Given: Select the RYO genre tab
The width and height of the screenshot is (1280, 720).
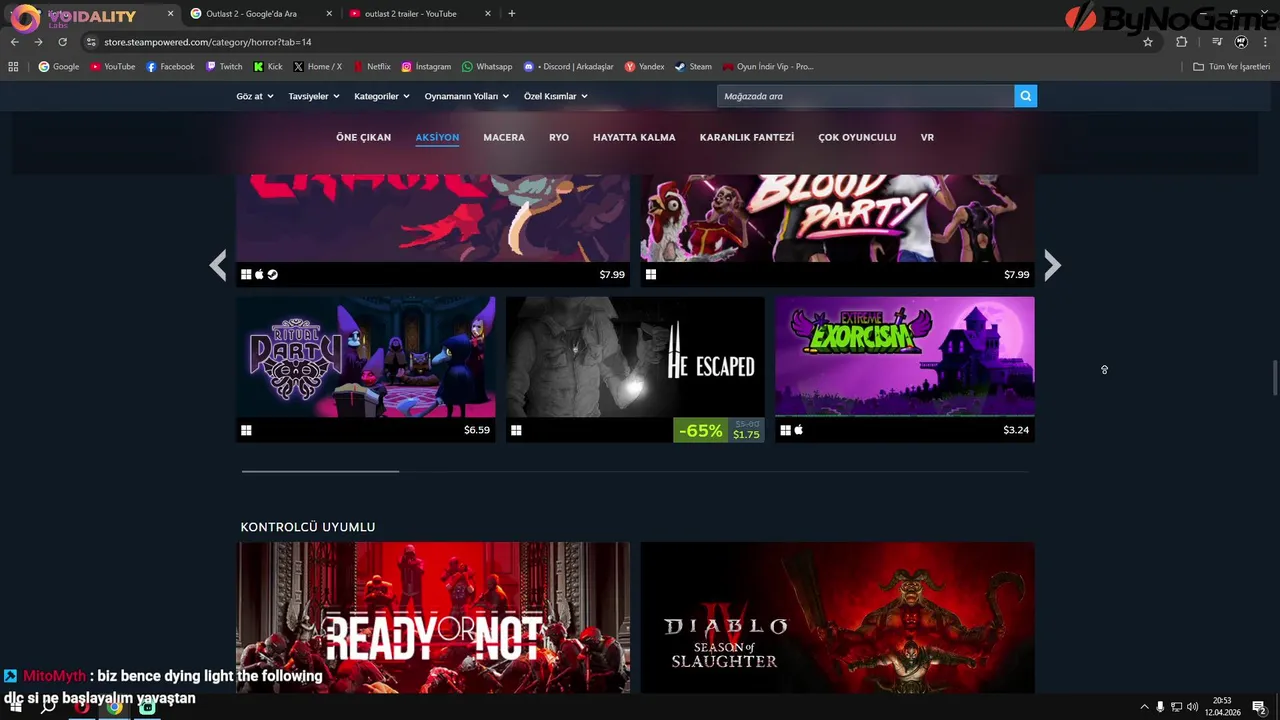Looking at the screenshot, I should [559, 137].
